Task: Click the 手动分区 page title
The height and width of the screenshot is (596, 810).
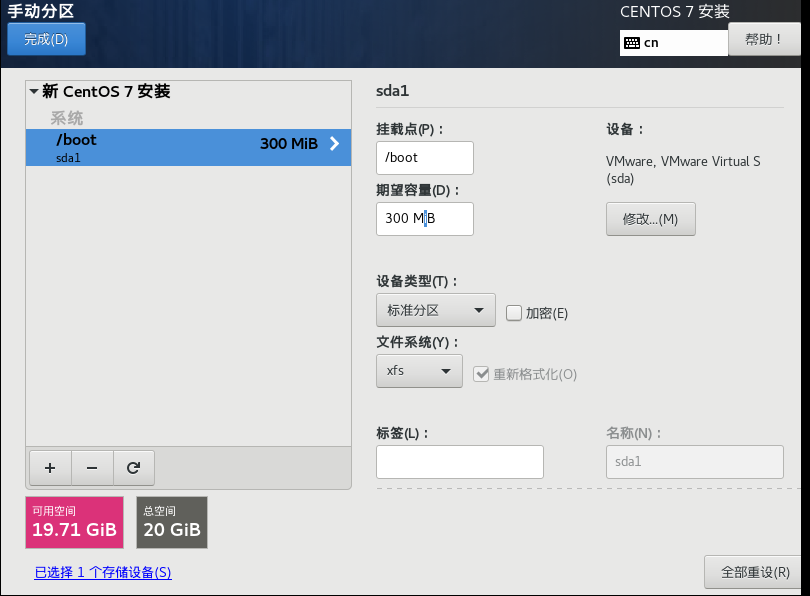Action: 40,11
